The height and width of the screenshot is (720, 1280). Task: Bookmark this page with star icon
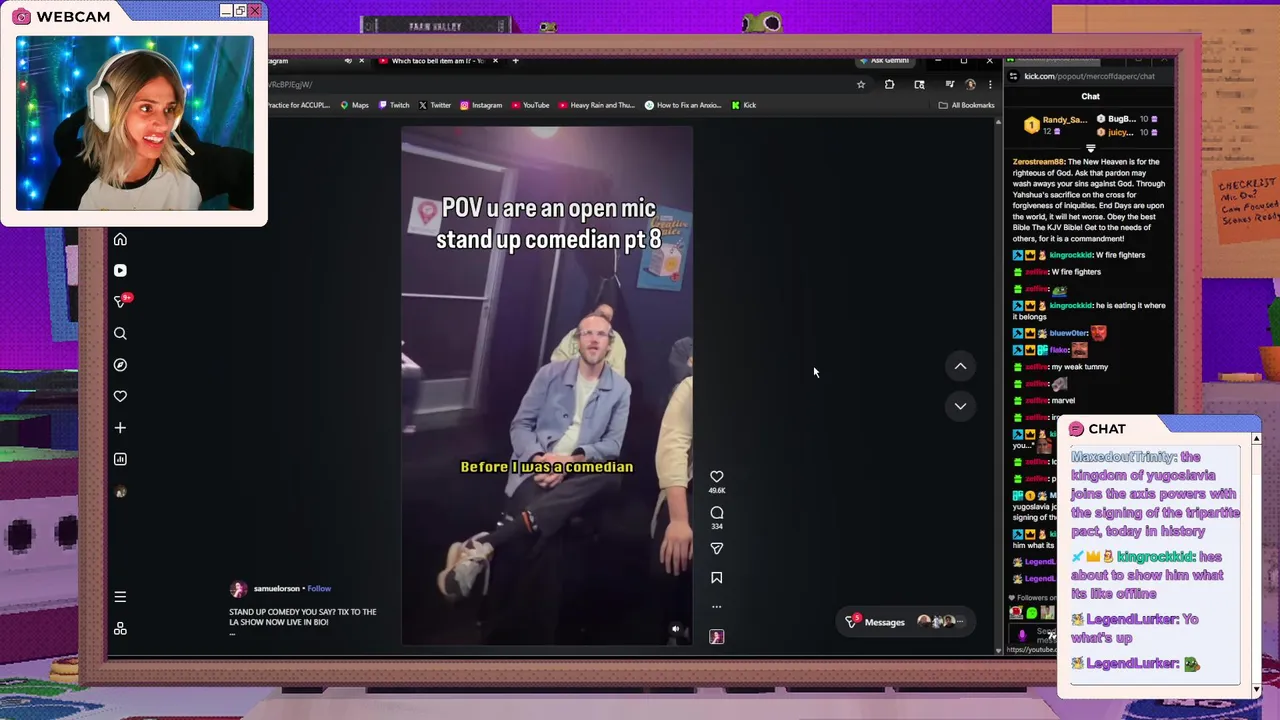[860, 85]
